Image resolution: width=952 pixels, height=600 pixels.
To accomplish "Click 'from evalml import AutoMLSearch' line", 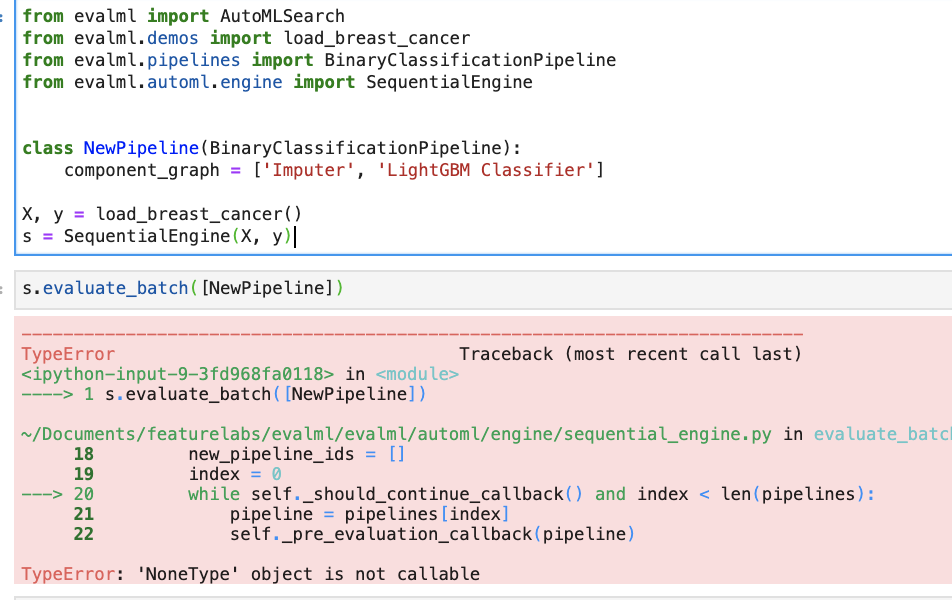I will (x=183, y=16).
